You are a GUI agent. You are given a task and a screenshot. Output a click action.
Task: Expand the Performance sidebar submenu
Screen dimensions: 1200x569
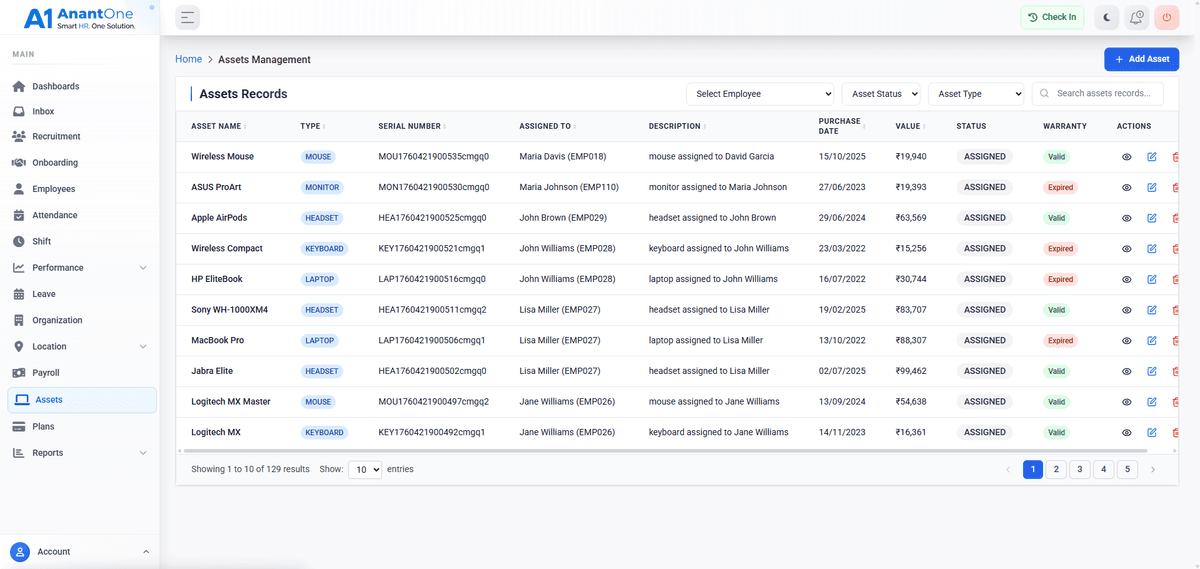tap(142, 268)
